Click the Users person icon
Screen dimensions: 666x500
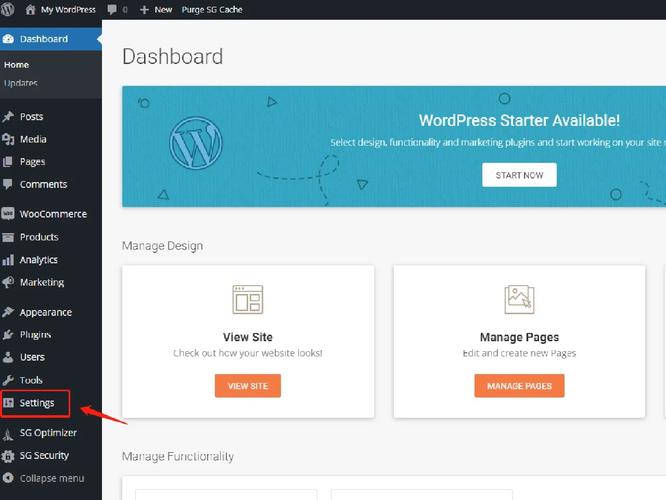pos(8,357)
